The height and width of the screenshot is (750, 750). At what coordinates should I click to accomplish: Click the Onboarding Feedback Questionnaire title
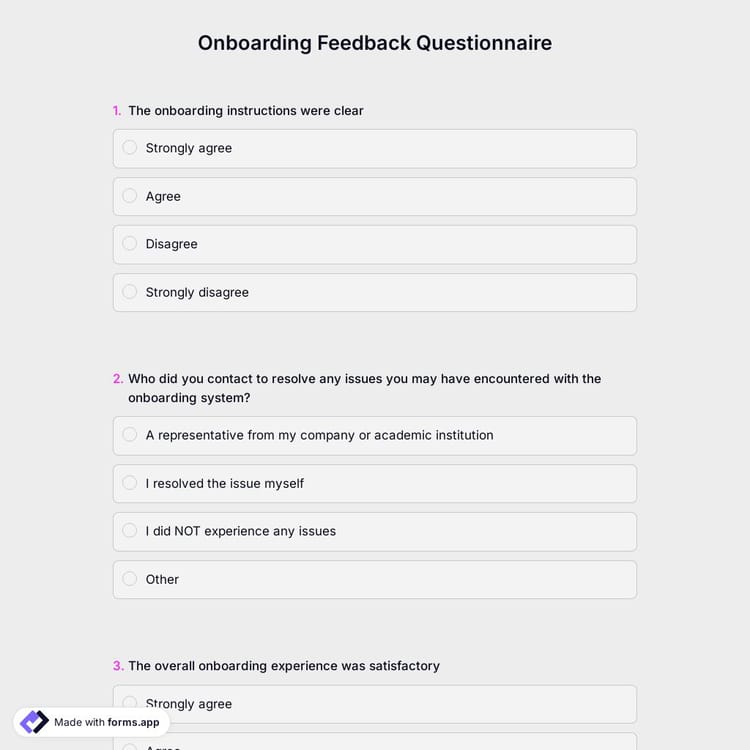pyautogui.click(x=375, y=43)
